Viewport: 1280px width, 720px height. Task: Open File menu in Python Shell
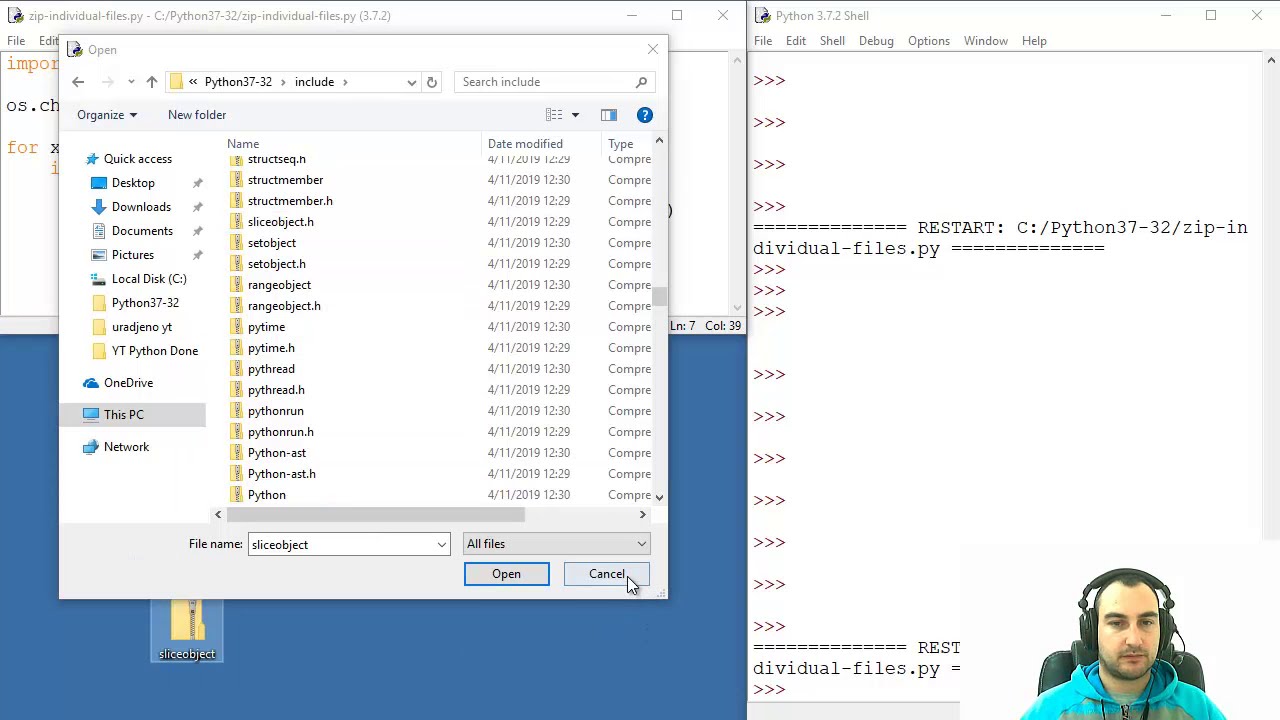click(763, 41)
